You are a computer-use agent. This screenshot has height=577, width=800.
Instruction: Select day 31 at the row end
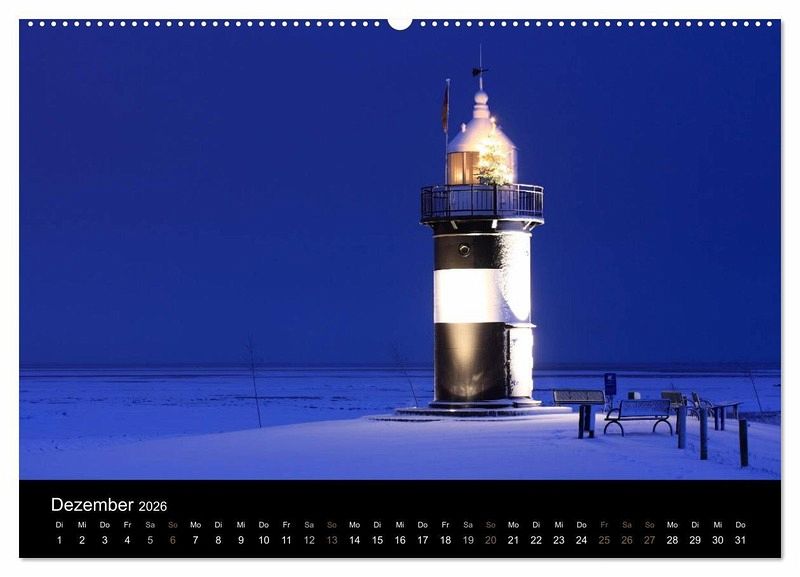[740, 540]
